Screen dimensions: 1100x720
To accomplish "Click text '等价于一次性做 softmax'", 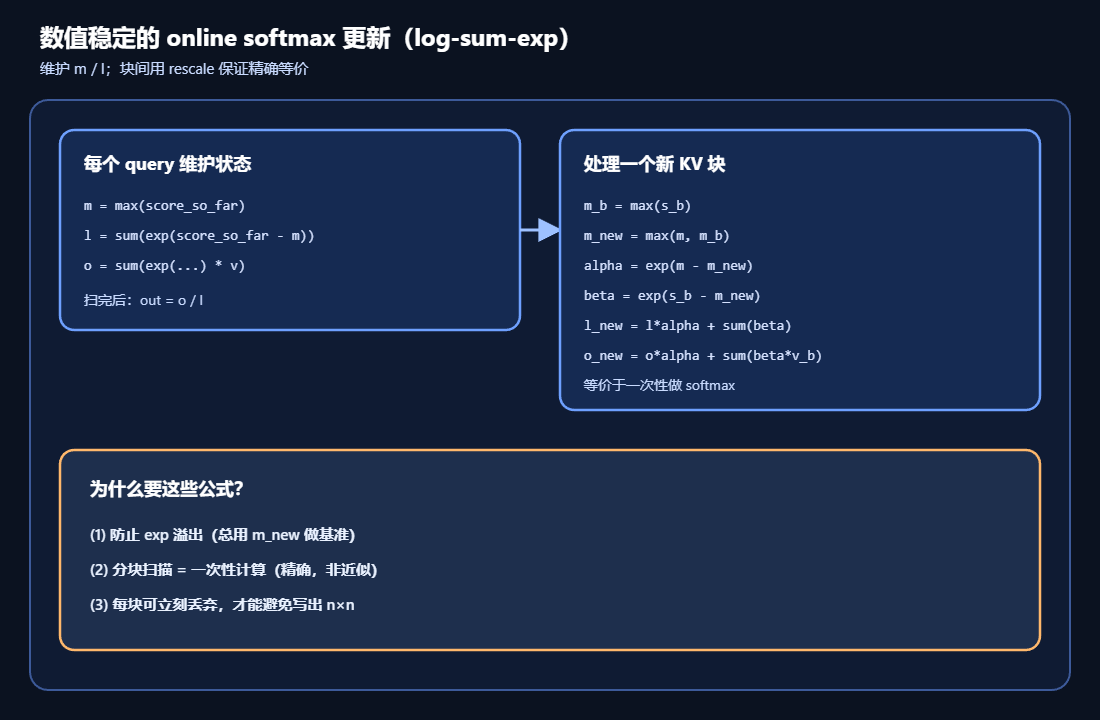I will (659, 385).
